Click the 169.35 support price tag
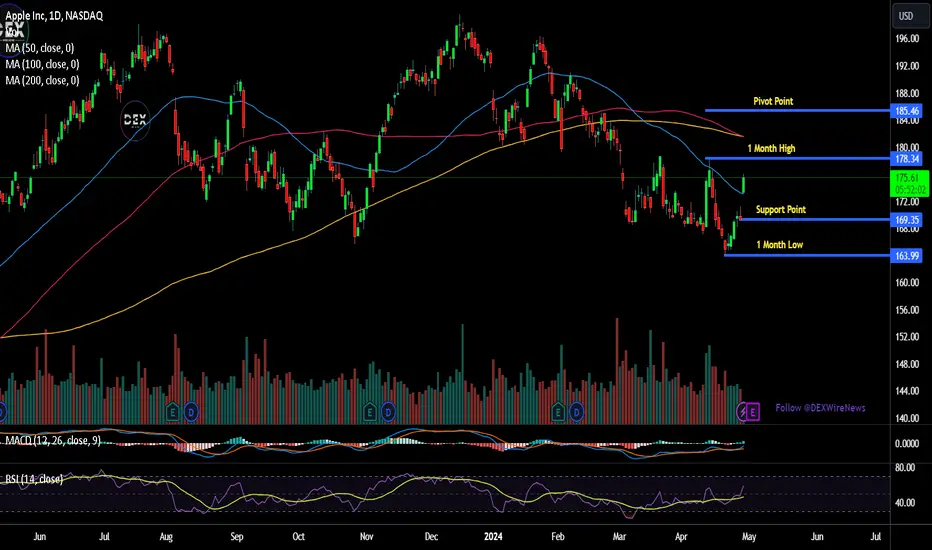This screenshot has width=932, height=550. pyautogui.click(x=907, y=220)
